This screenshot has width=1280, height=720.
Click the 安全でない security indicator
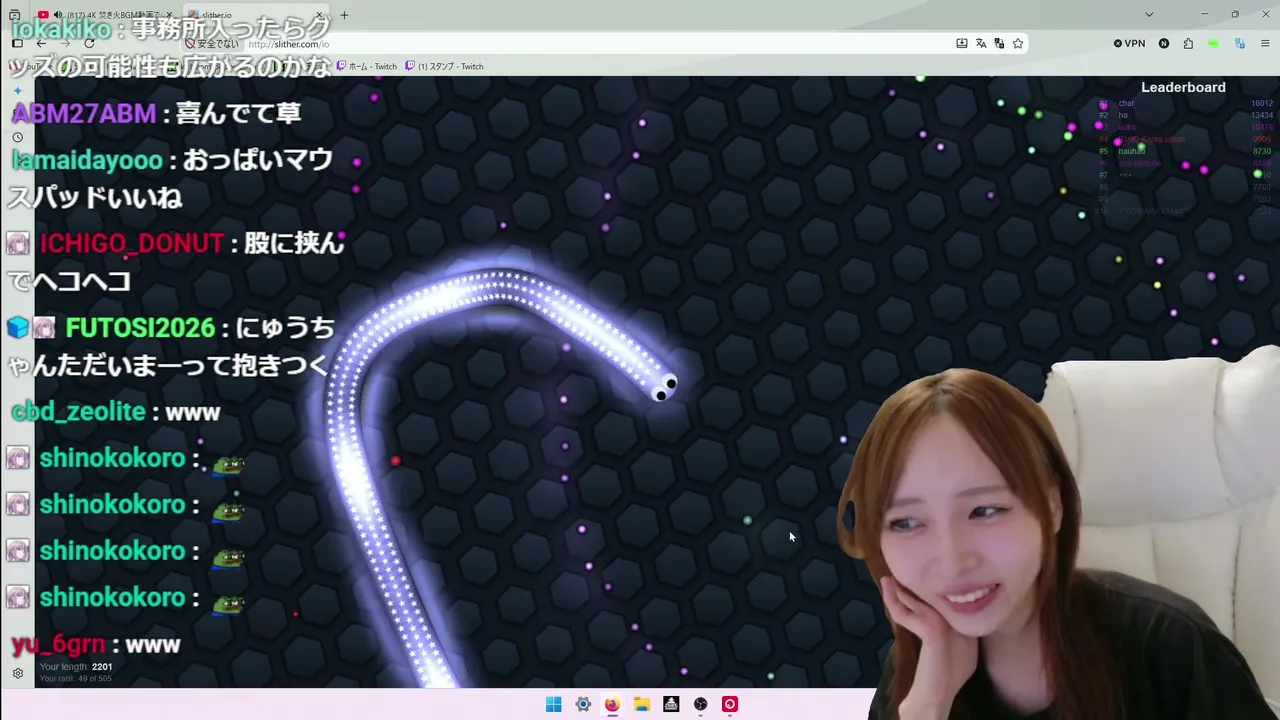pyautogui.click(x=212, y=44)
